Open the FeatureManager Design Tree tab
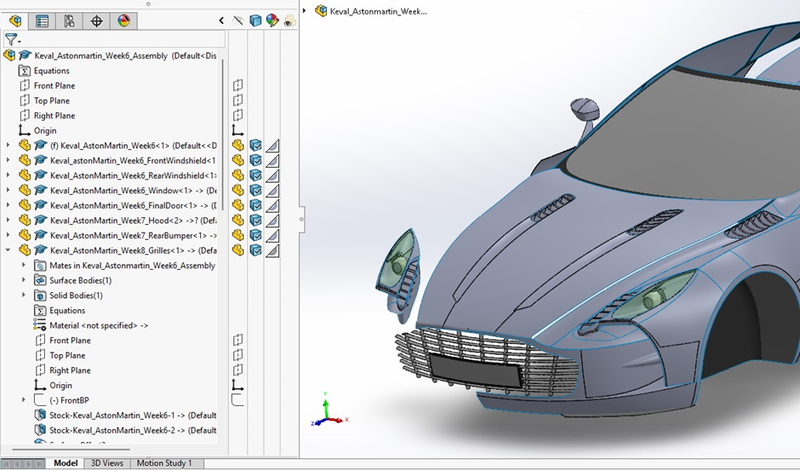This screenshot has width=800, height=470. (x=15, y=21)
